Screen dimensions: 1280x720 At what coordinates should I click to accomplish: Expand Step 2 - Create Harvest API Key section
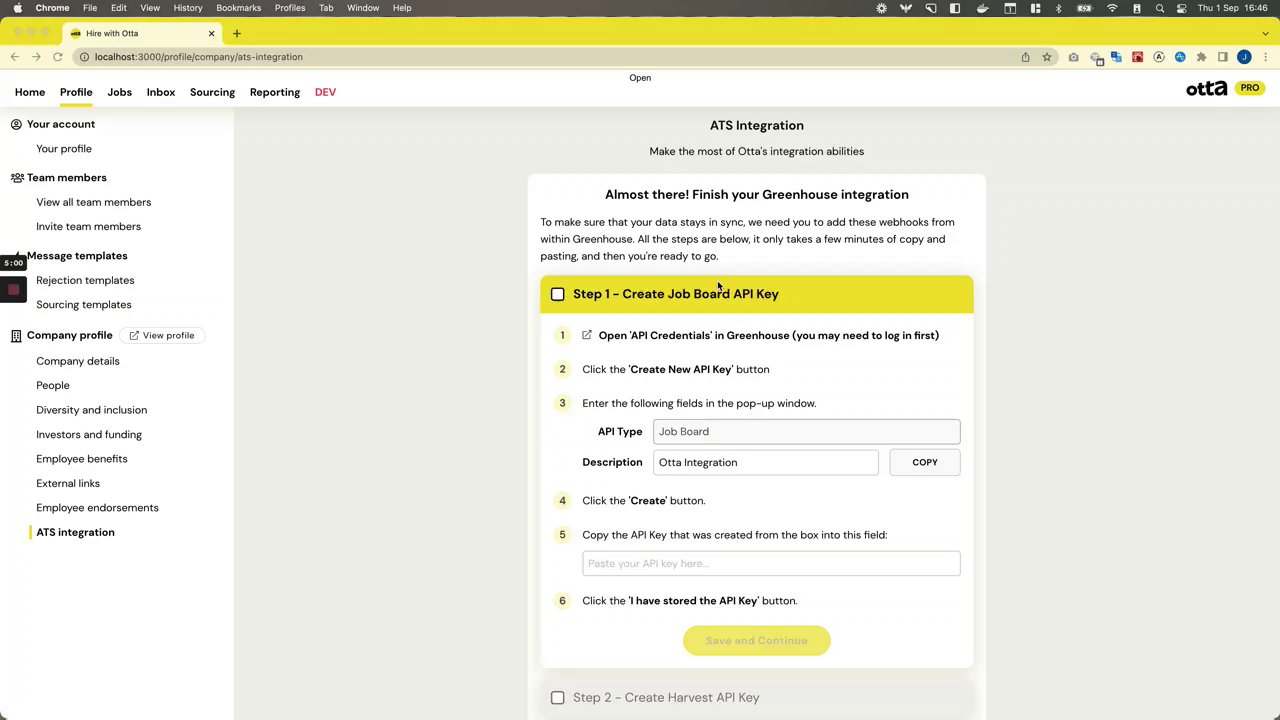757,698
